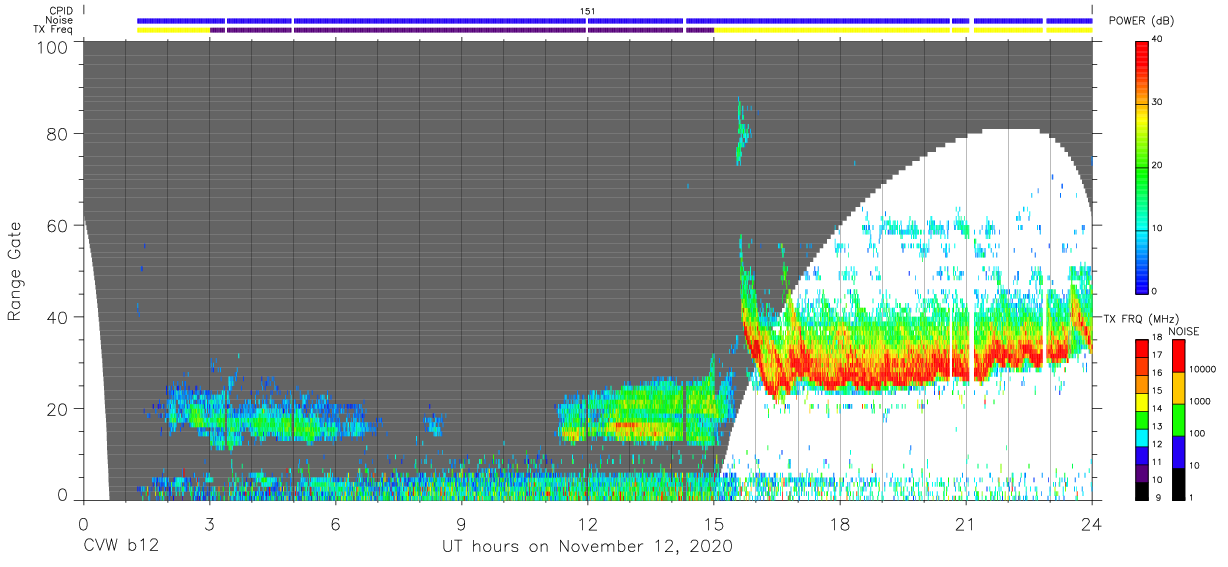Click the 1000 label on NOISE scale
The width and height of the screenshot is (1228, 567).
tap(1200, 402)
